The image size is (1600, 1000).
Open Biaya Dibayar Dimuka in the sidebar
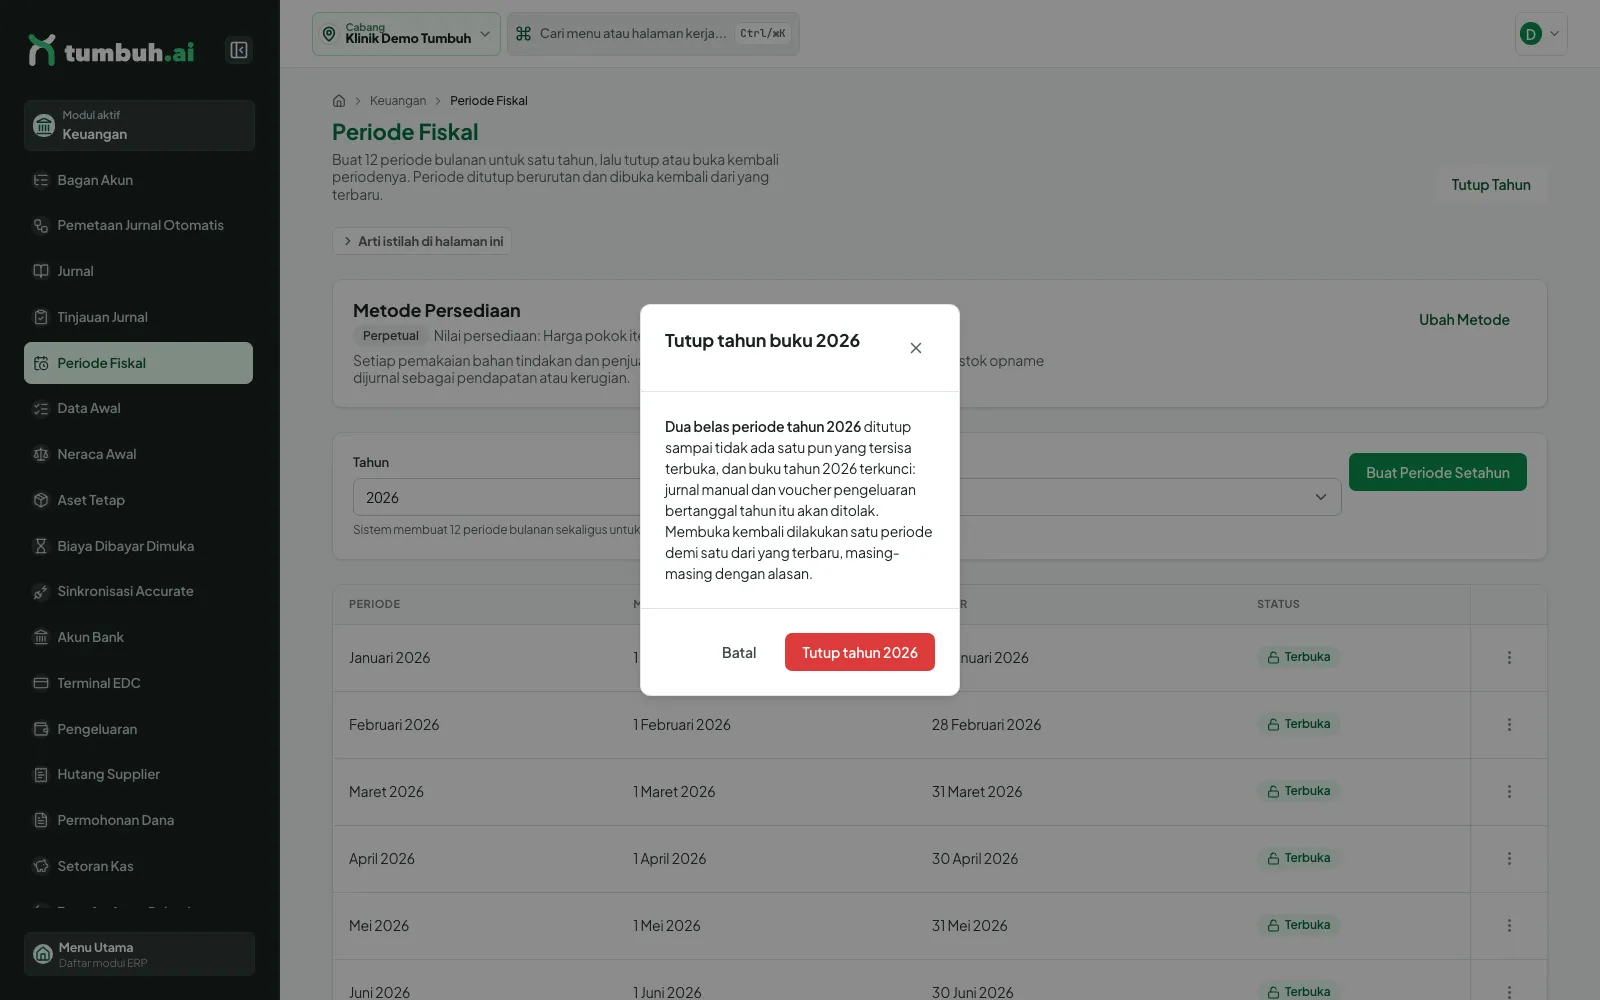[138, 546]
